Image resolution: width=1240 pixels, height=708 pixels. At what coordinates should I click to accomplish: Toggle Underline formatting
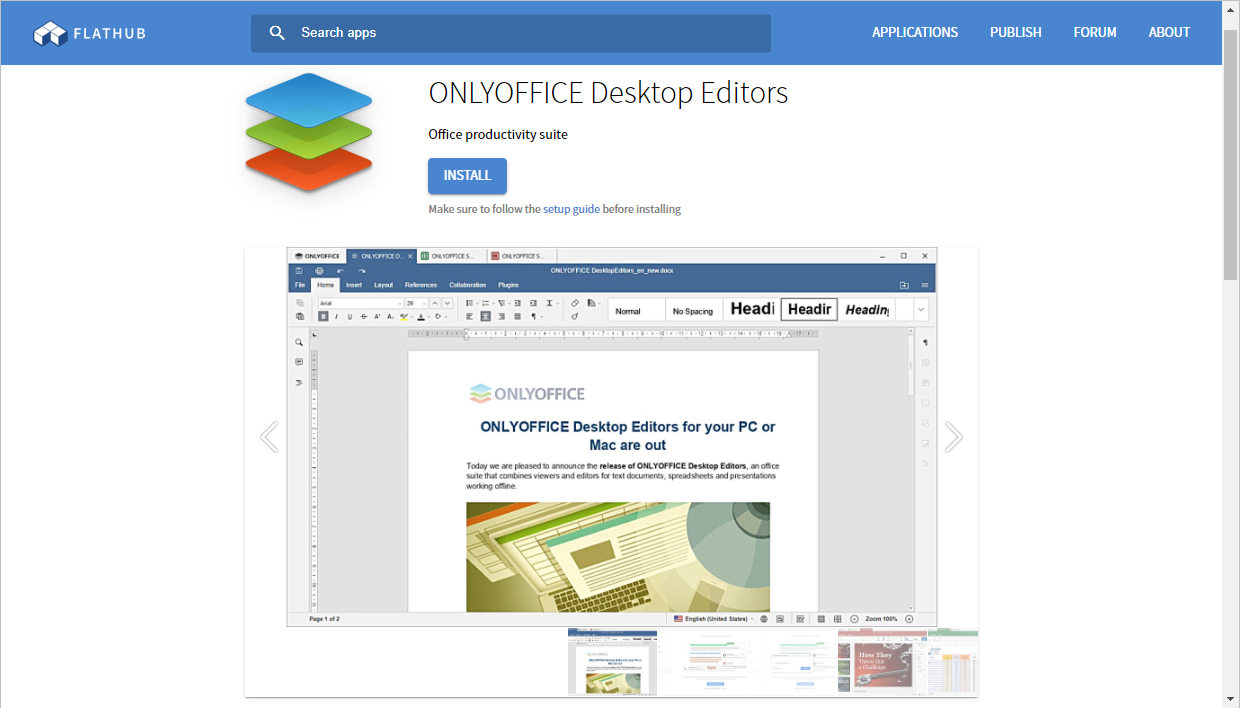click(350, 317)
